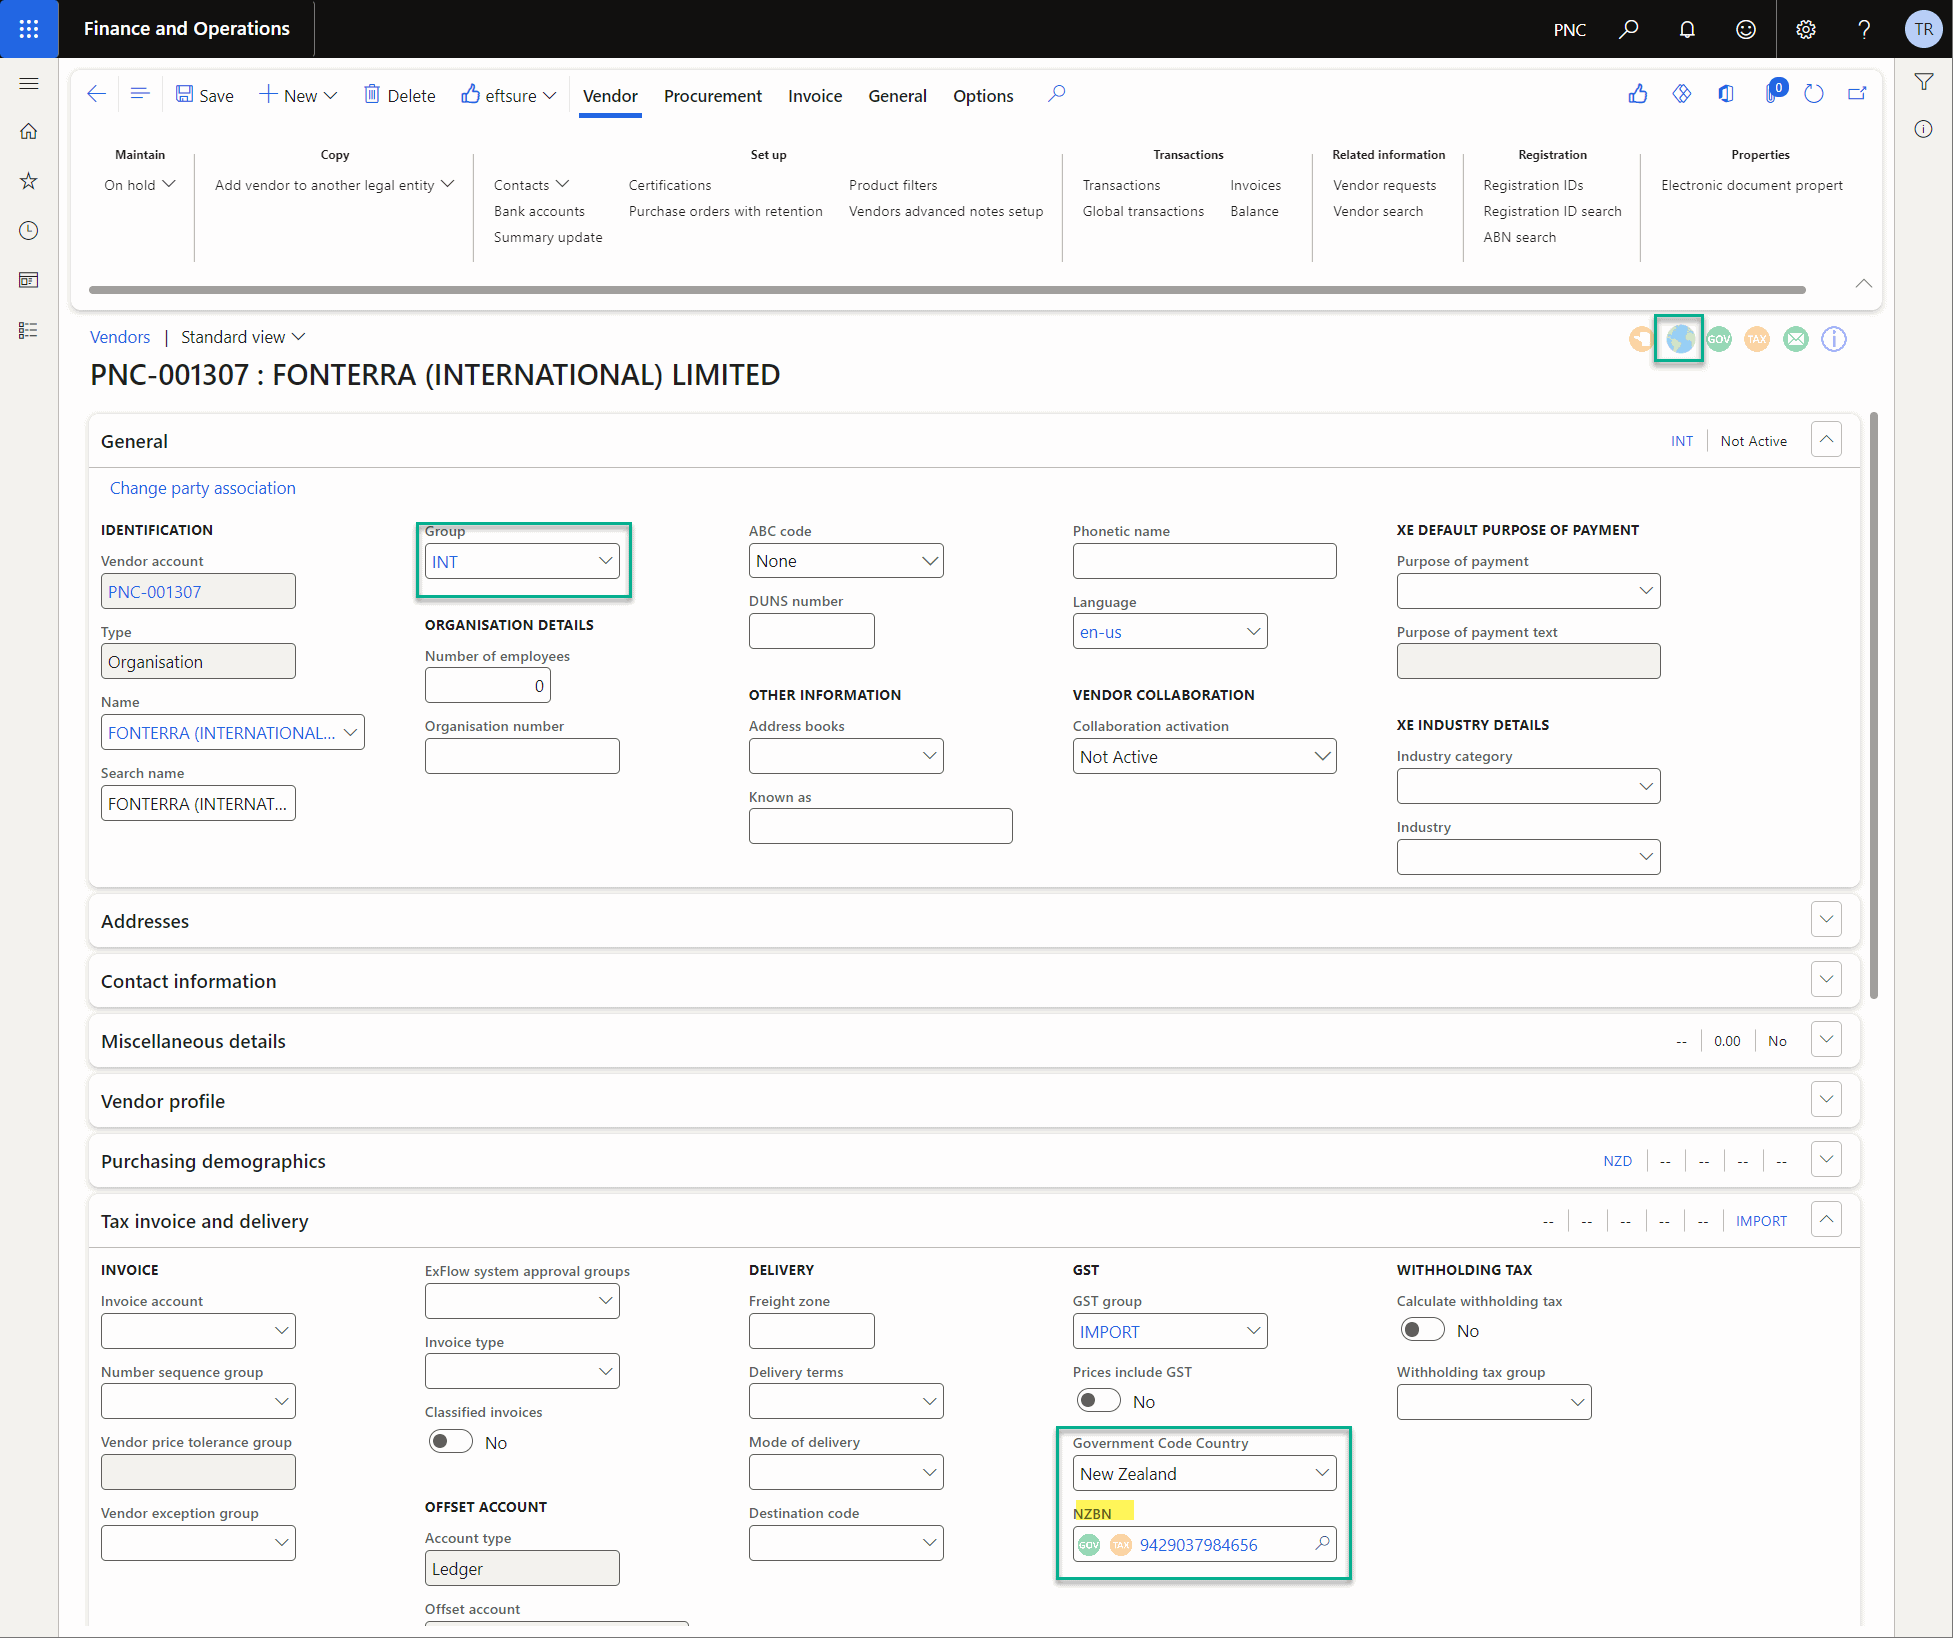1953x1638 pixels.
Task: Look up the NZBN number with magnifier
Action: click(1322, 1543)
